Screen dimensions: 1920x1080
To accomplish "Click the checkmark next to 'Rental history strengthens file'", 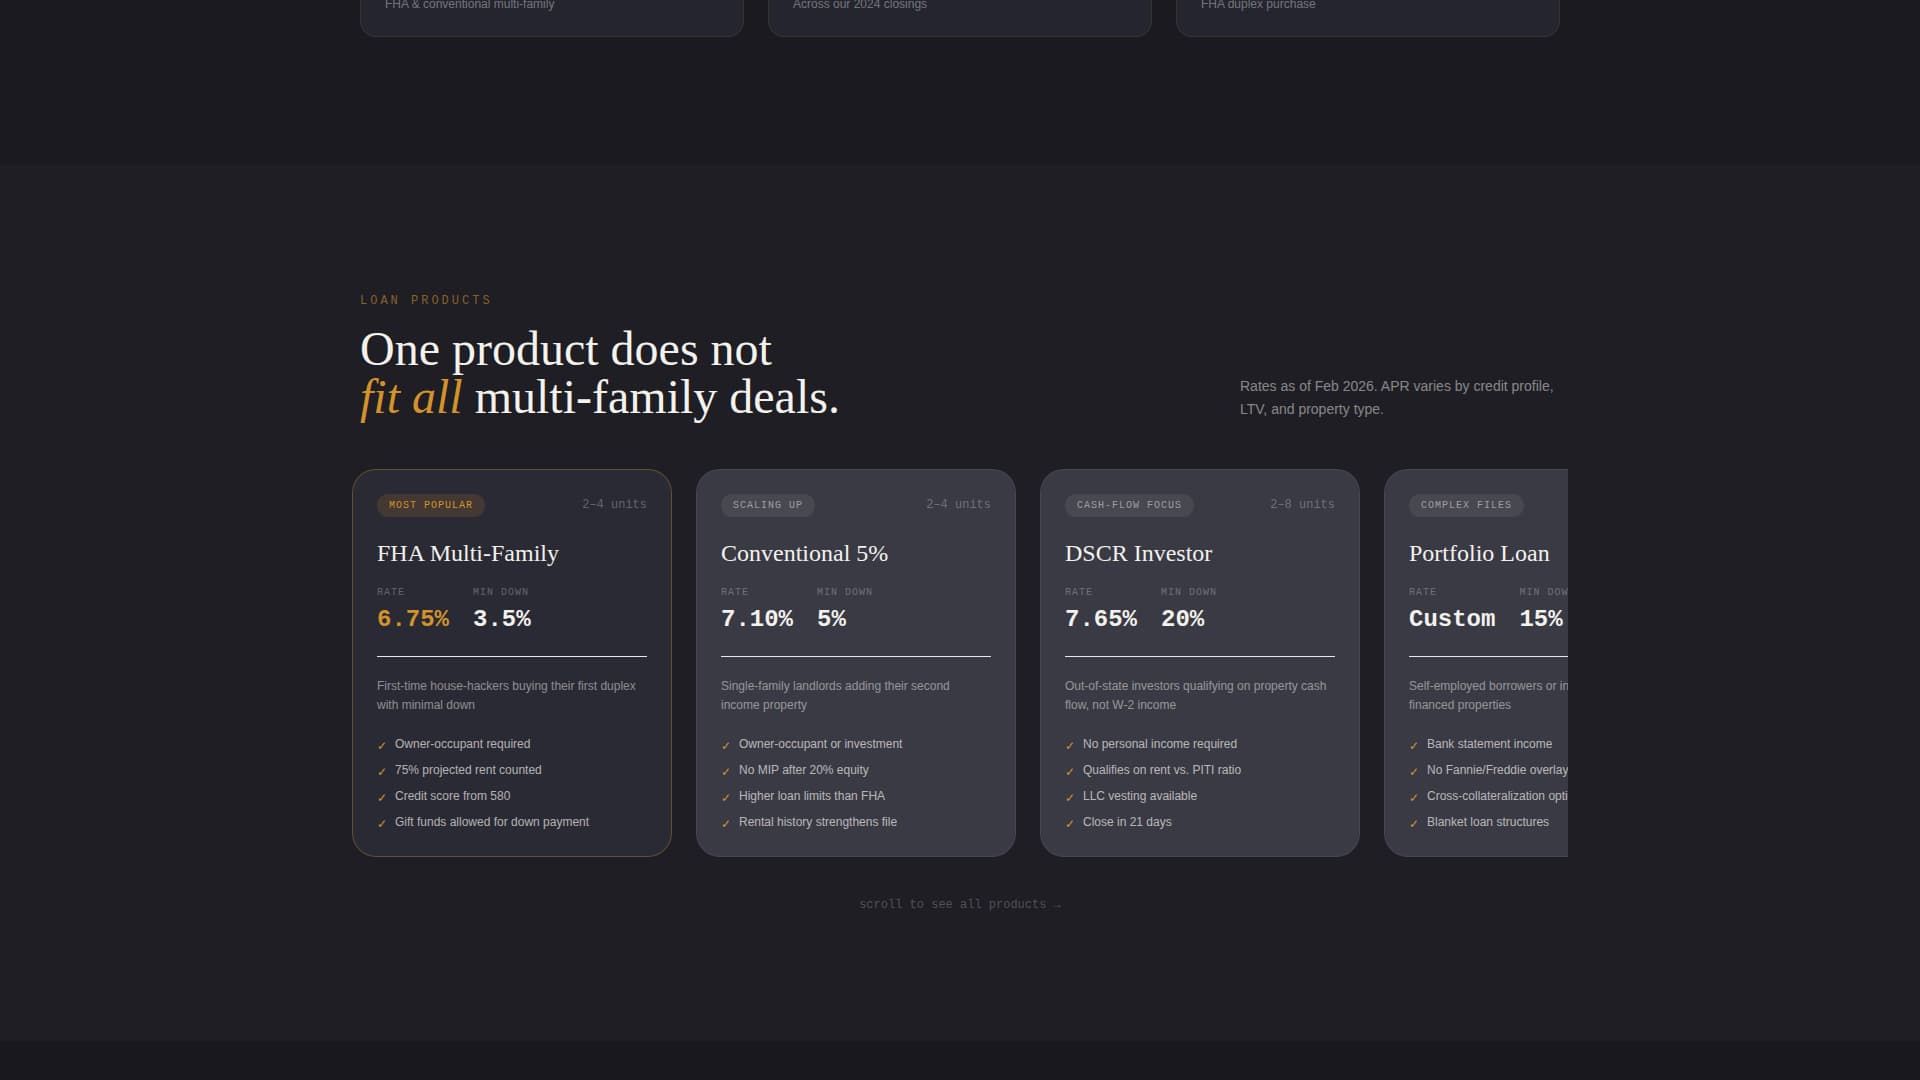I will pyautogui.click(x=727, y=822).
